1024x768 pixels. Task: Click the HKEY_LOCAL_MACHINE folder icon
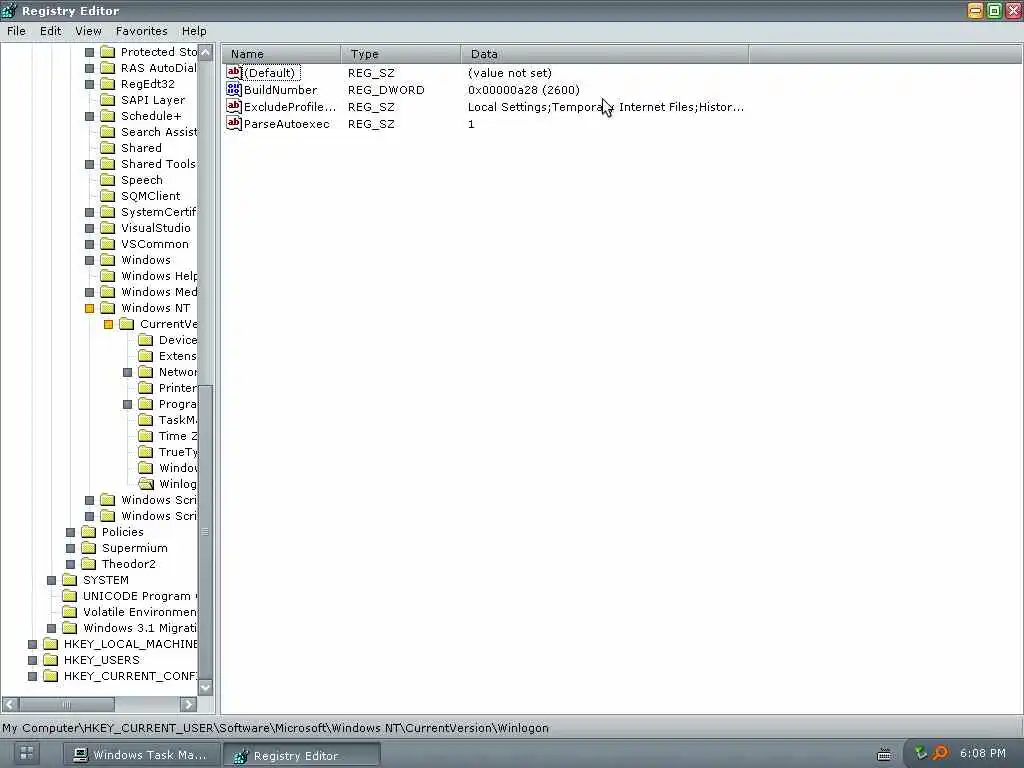click(x=50, y=644)
